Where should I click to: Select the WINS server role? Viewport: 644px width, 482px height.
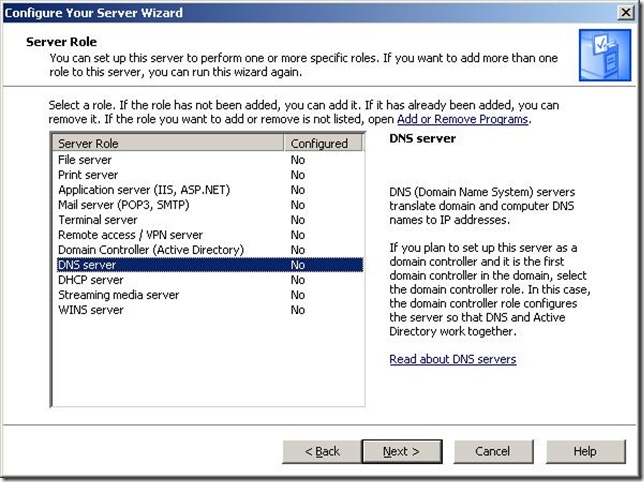(90, 310)
